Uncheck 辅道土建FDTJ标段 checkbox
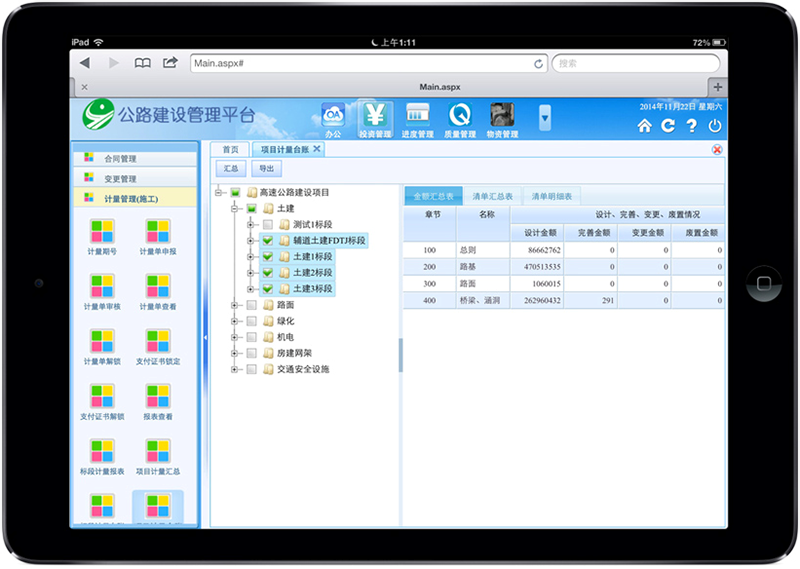 [x=268, y=240]
